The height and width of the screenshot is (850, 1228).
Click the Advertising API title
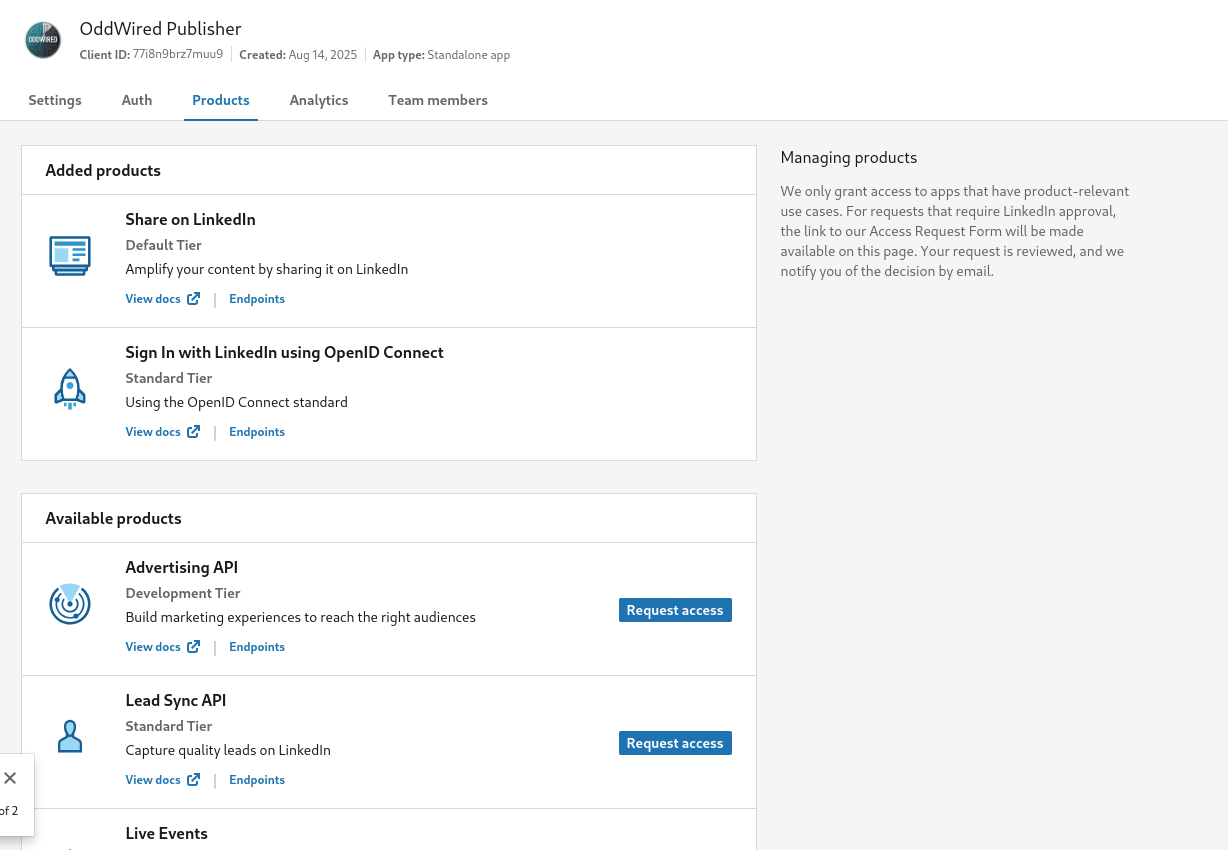point(181,568)
